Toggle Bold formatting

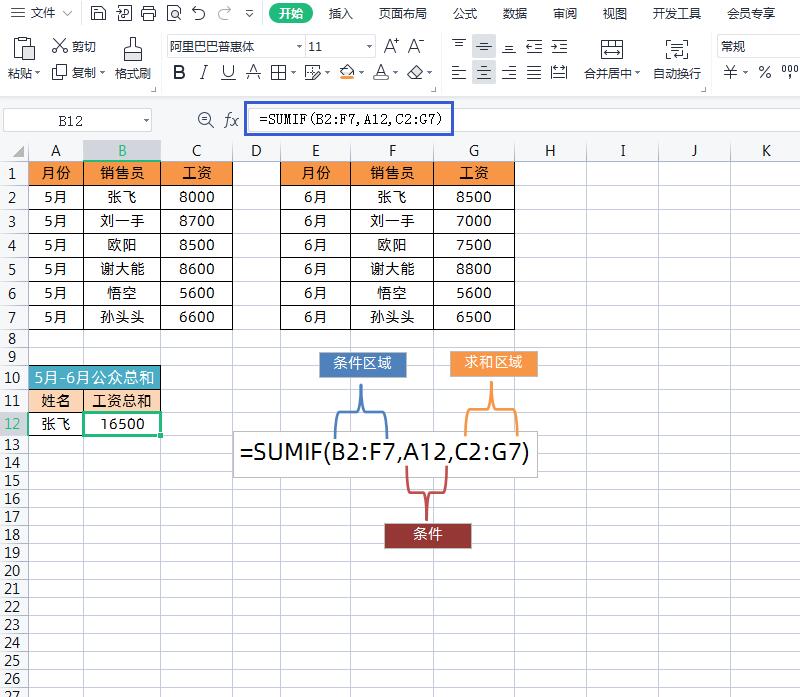[179, 72]
